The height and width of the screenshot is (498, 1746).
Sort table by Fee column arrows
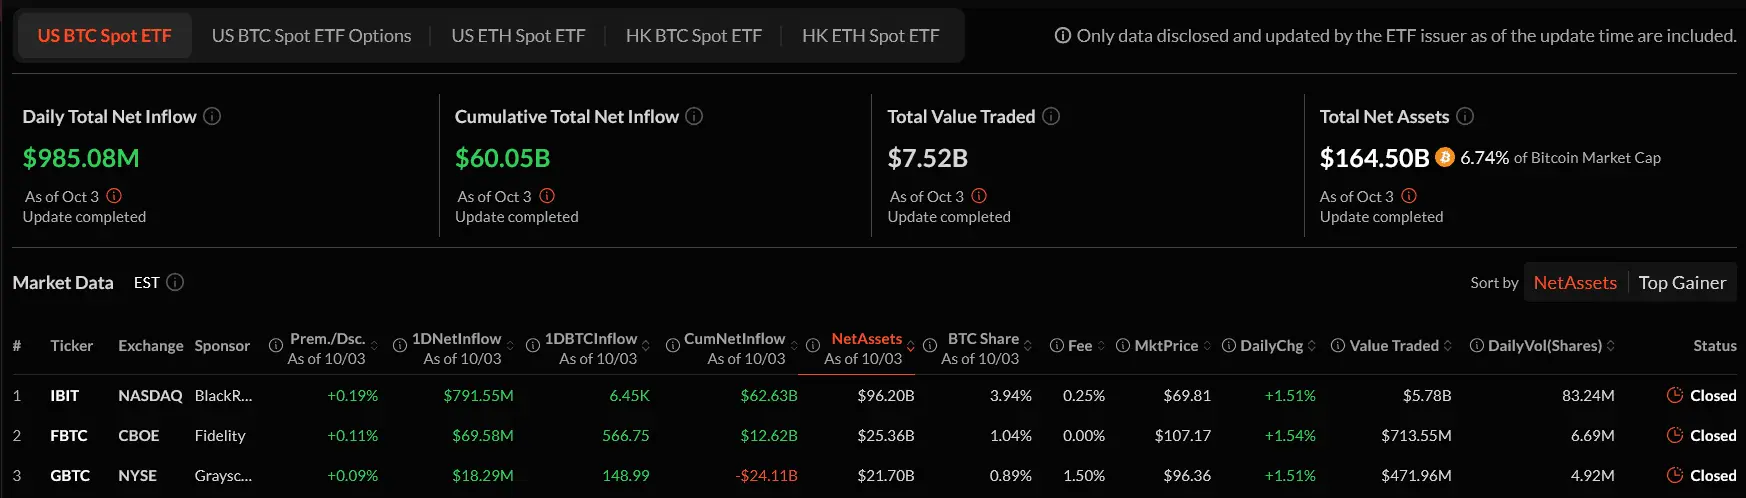coord(1101,346)
